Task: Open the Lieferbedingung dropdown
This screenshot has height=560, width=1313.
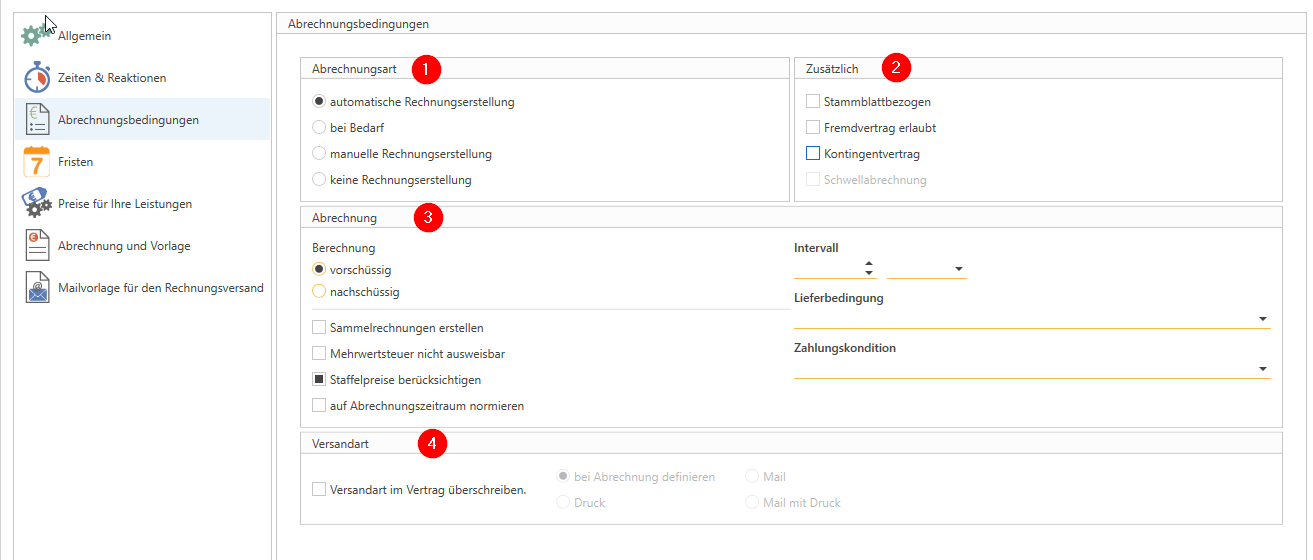Action: pyautogui.click(x=1264, y=319)
